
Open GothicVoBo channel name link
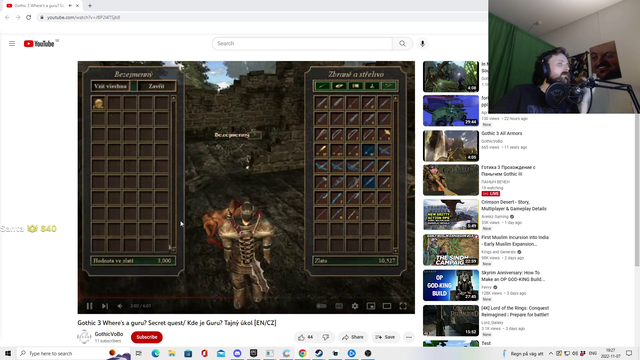[109, 334]
